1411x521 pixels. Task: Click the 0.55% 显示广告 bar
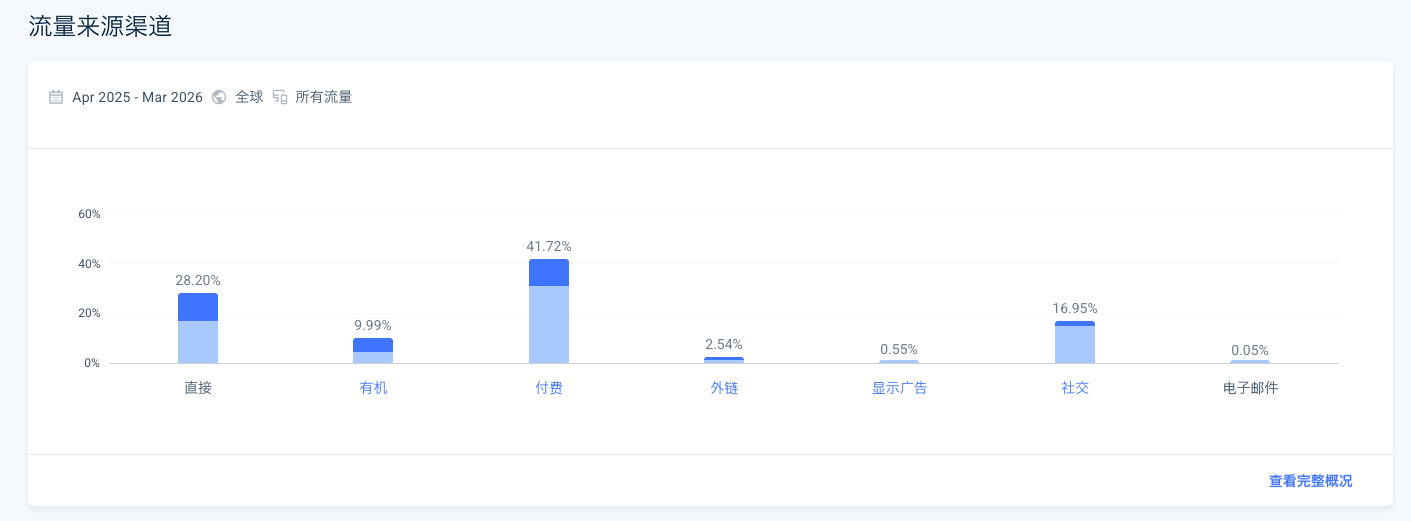(899, 362)
